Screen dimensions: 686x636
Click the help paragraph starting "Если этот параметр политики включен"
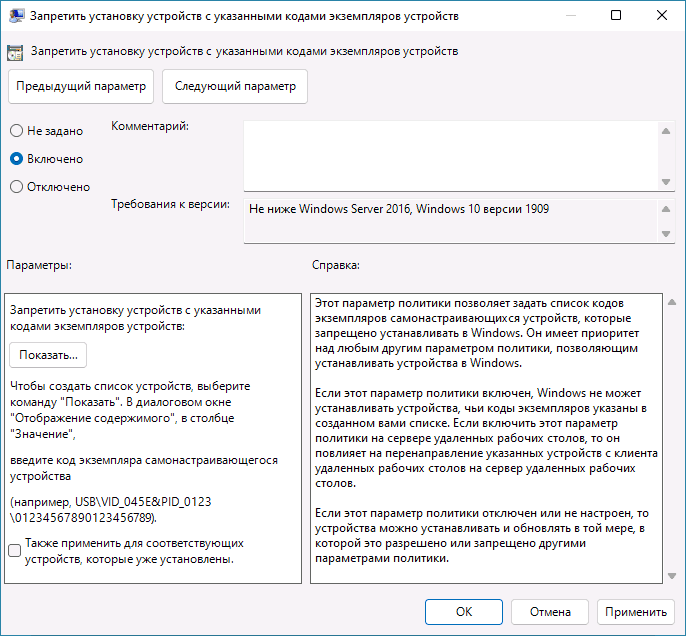click(x=486, y=438)
